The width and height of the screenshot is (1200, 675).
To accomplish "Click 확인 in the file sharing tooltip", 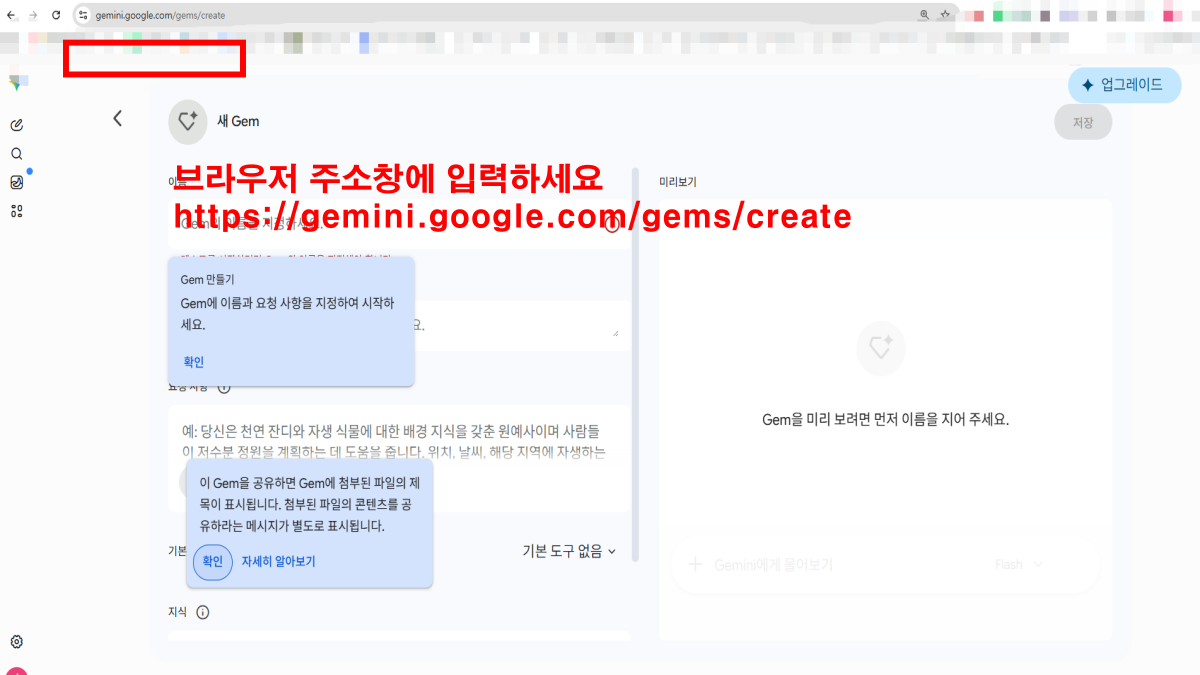I will pyautogui.click(x=213, y=562).
